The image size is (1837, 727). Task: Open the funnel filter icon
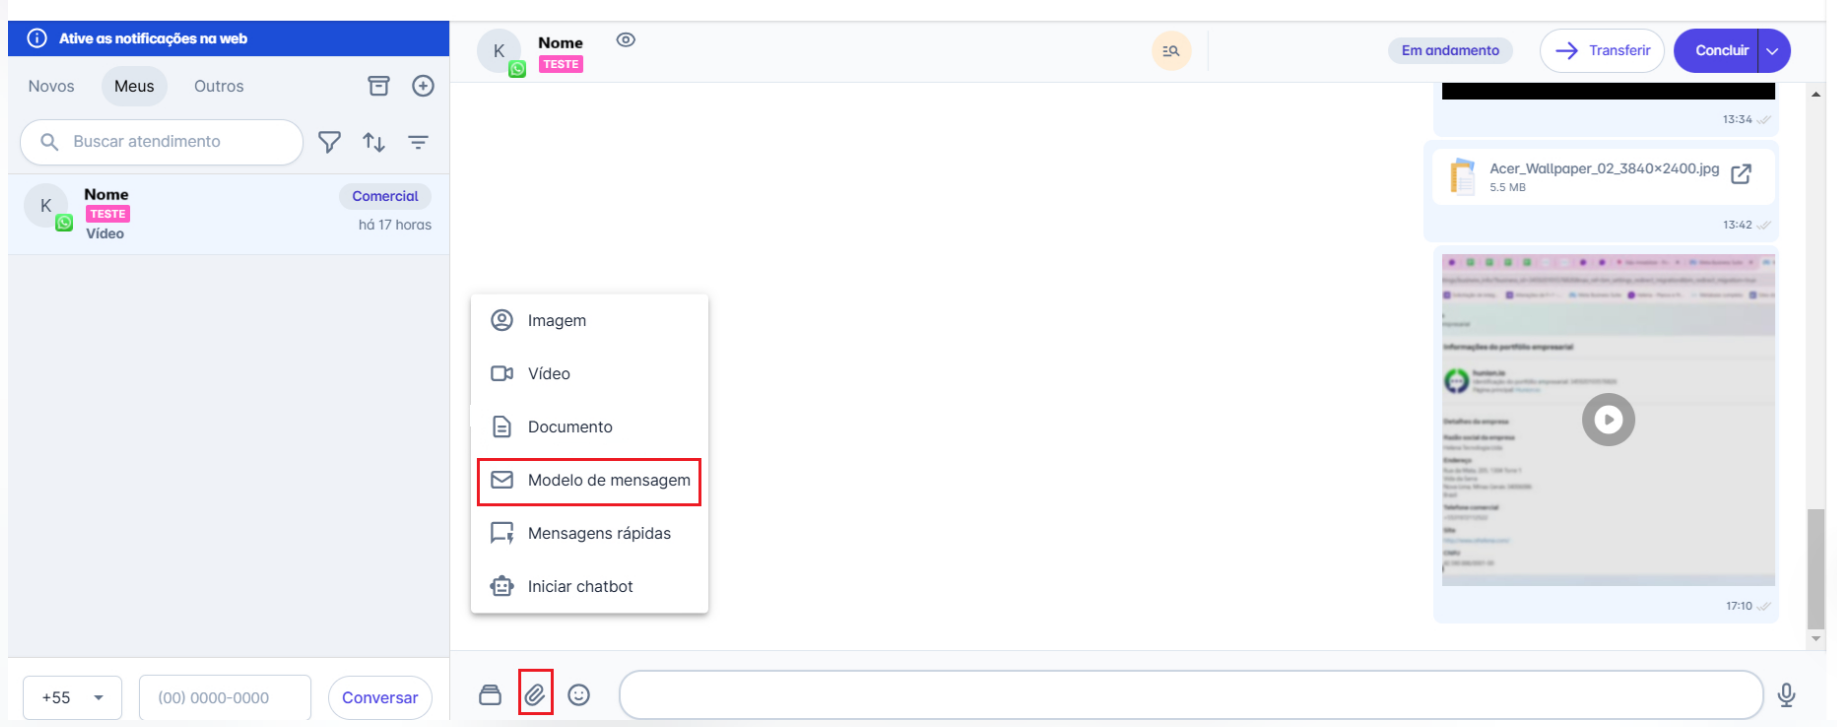(329, 142)
